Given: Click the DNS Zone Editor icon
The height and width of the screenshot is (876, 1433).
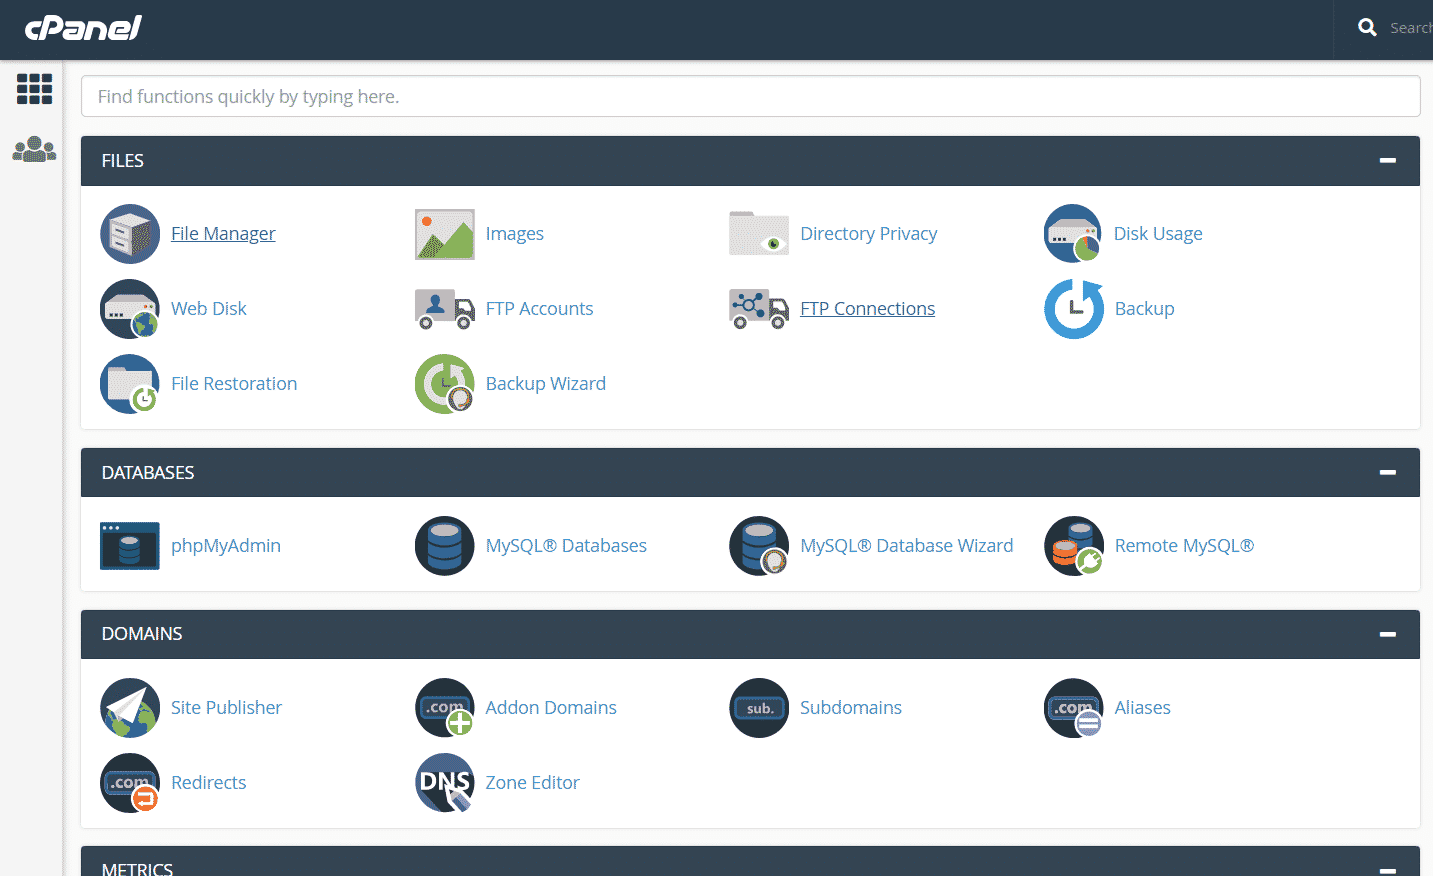Looking at the screenshot, I should pos(445,783).
